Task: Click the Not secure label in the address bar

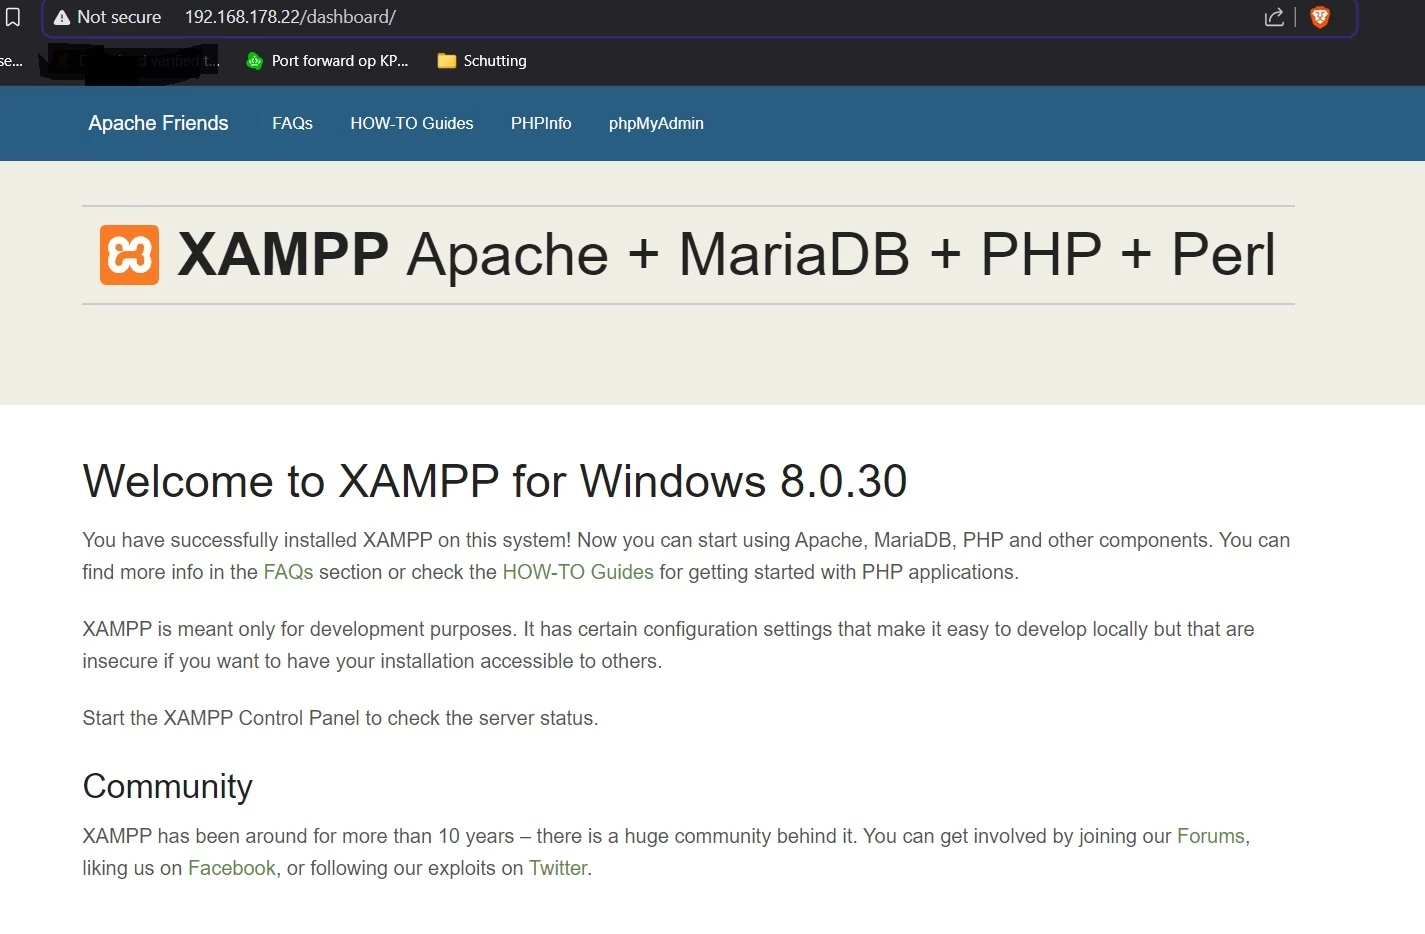Action: pos(119,17)
